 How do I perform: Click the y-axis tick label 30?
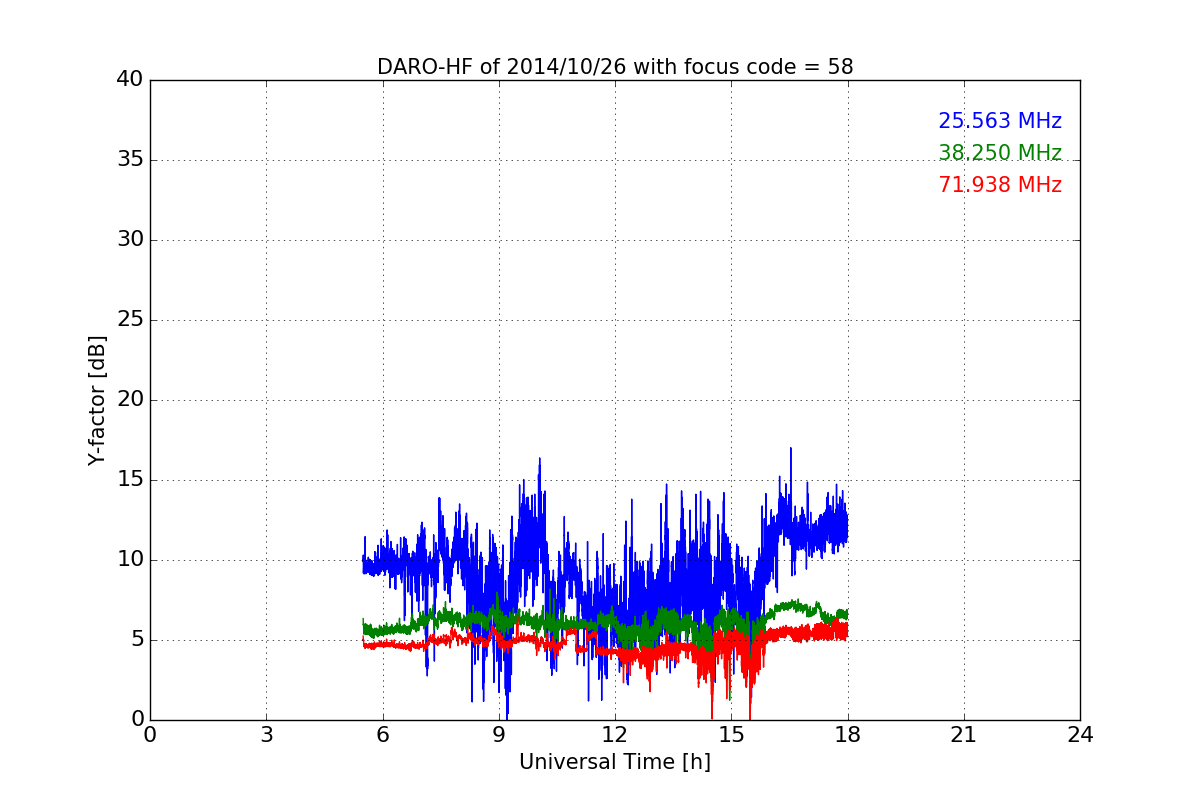coord(130,240)
